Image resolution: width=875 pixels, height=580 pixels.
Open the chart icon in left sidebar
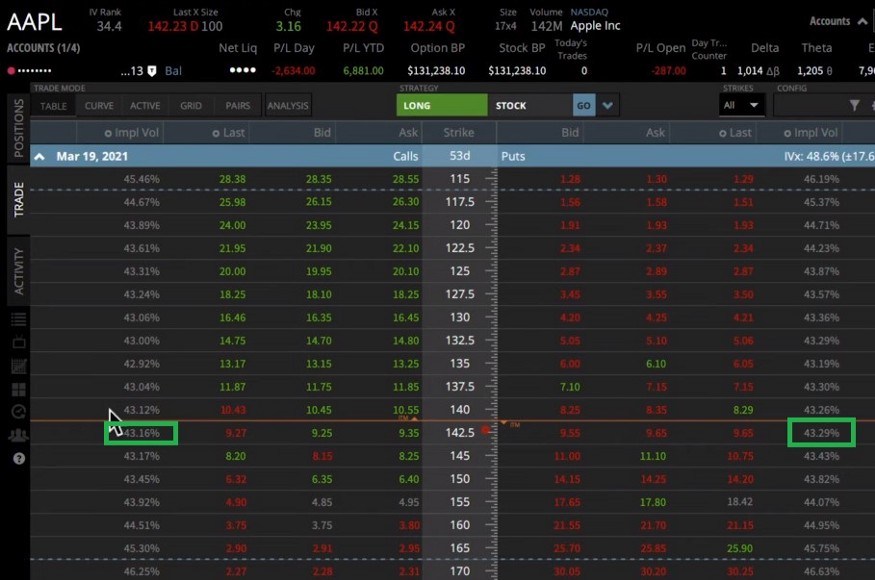[x=18, y=366]
